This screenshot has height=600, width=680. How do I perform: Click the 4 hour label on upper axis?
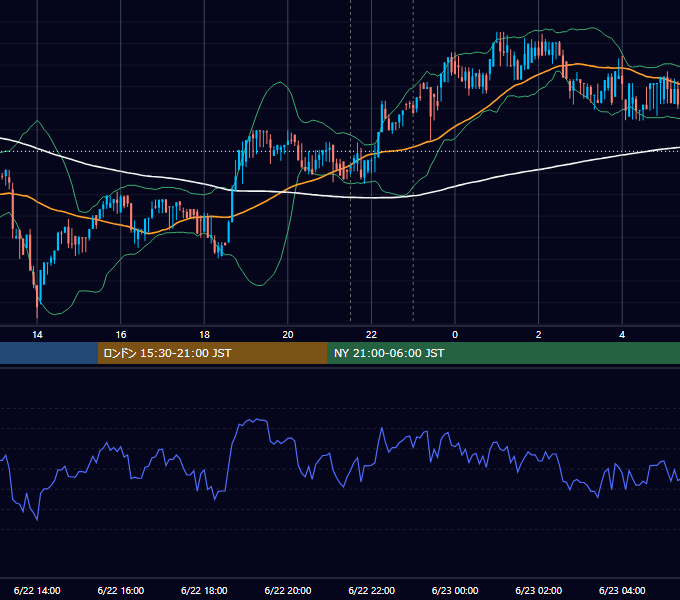[x=622, y=335]
